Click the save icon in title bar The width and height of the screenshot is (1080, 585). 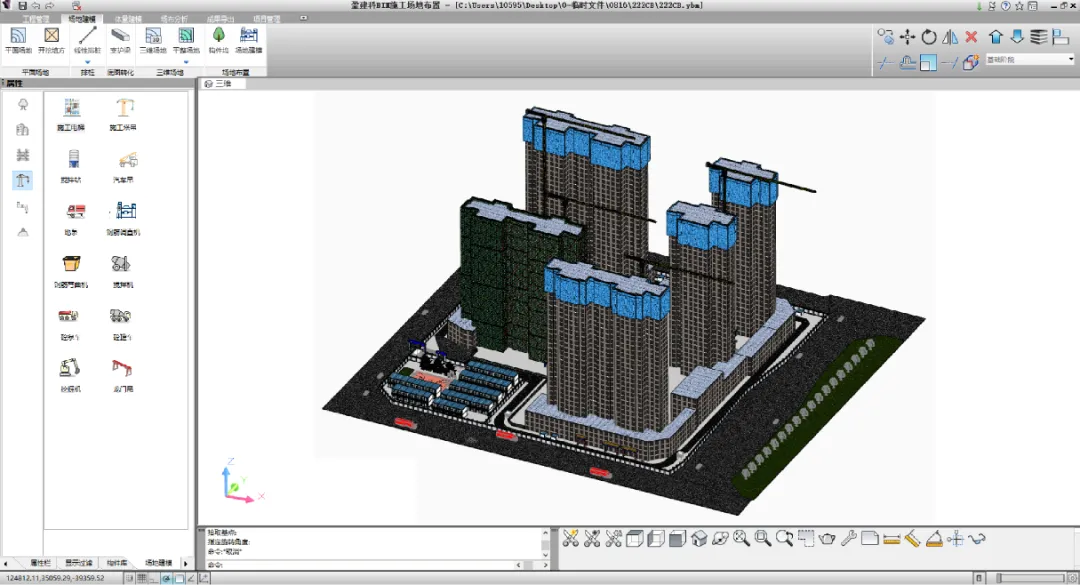pos(22,6)
